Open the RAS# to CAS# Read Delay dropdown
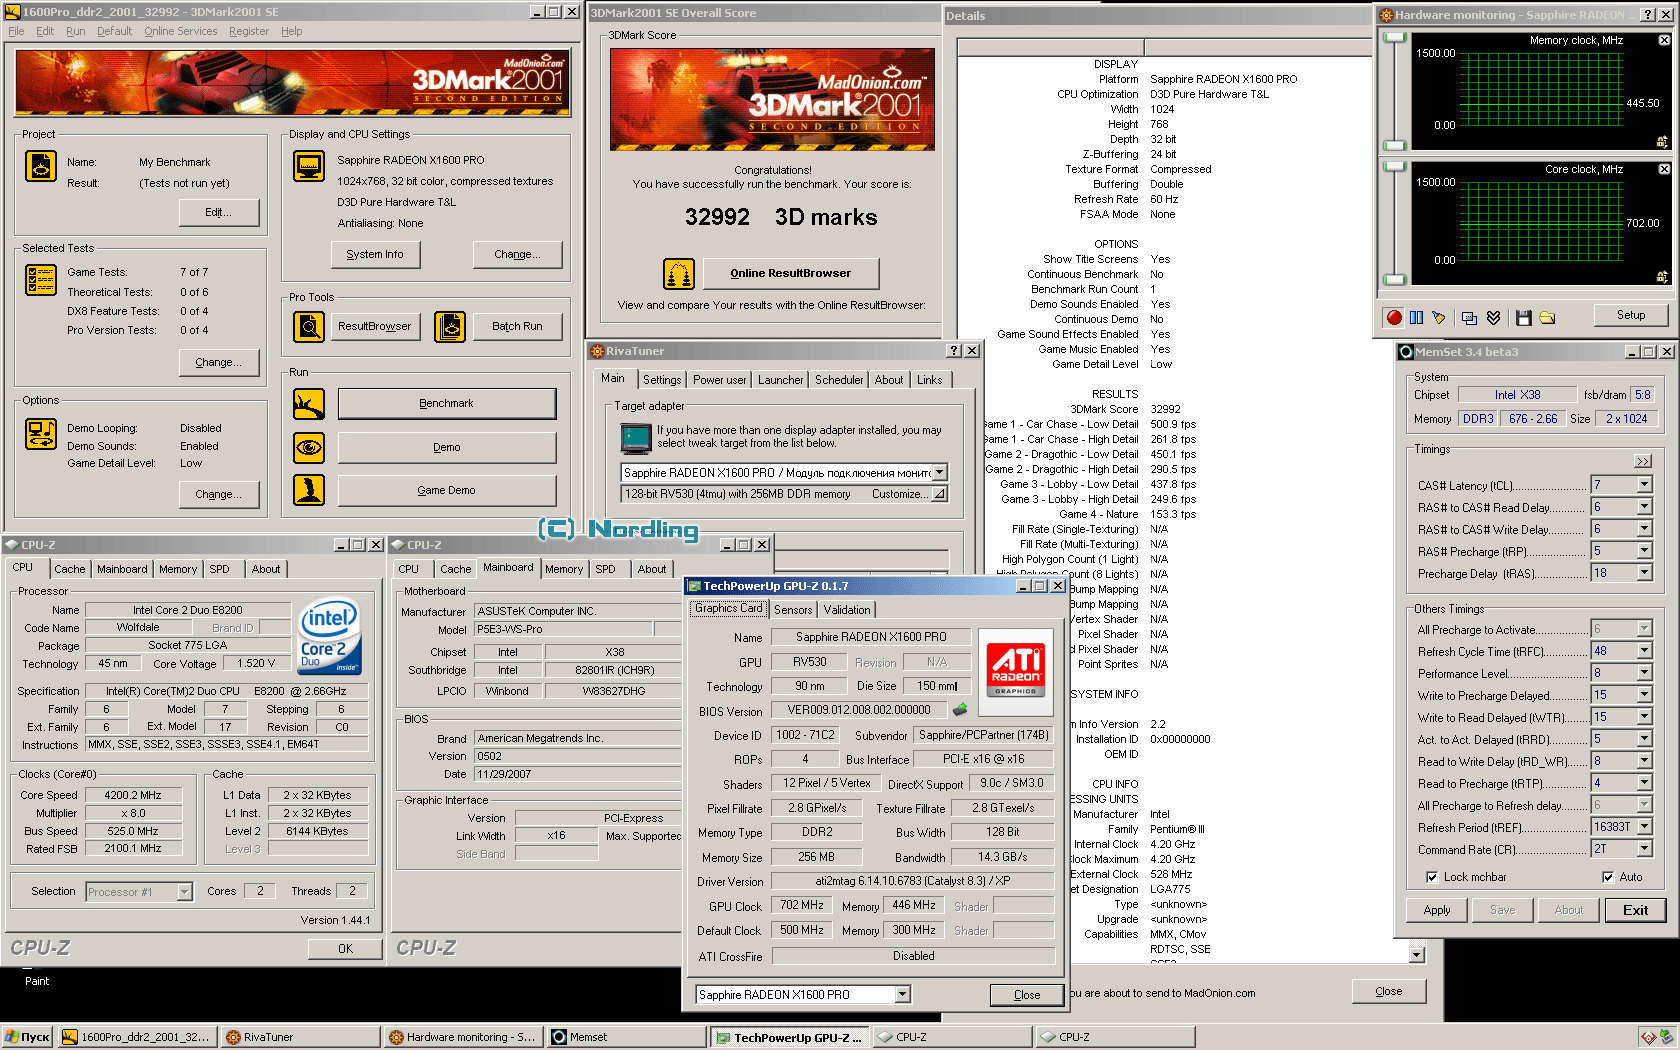The height and width of the screenshot is (1050, 1680). coord(1644,507)
